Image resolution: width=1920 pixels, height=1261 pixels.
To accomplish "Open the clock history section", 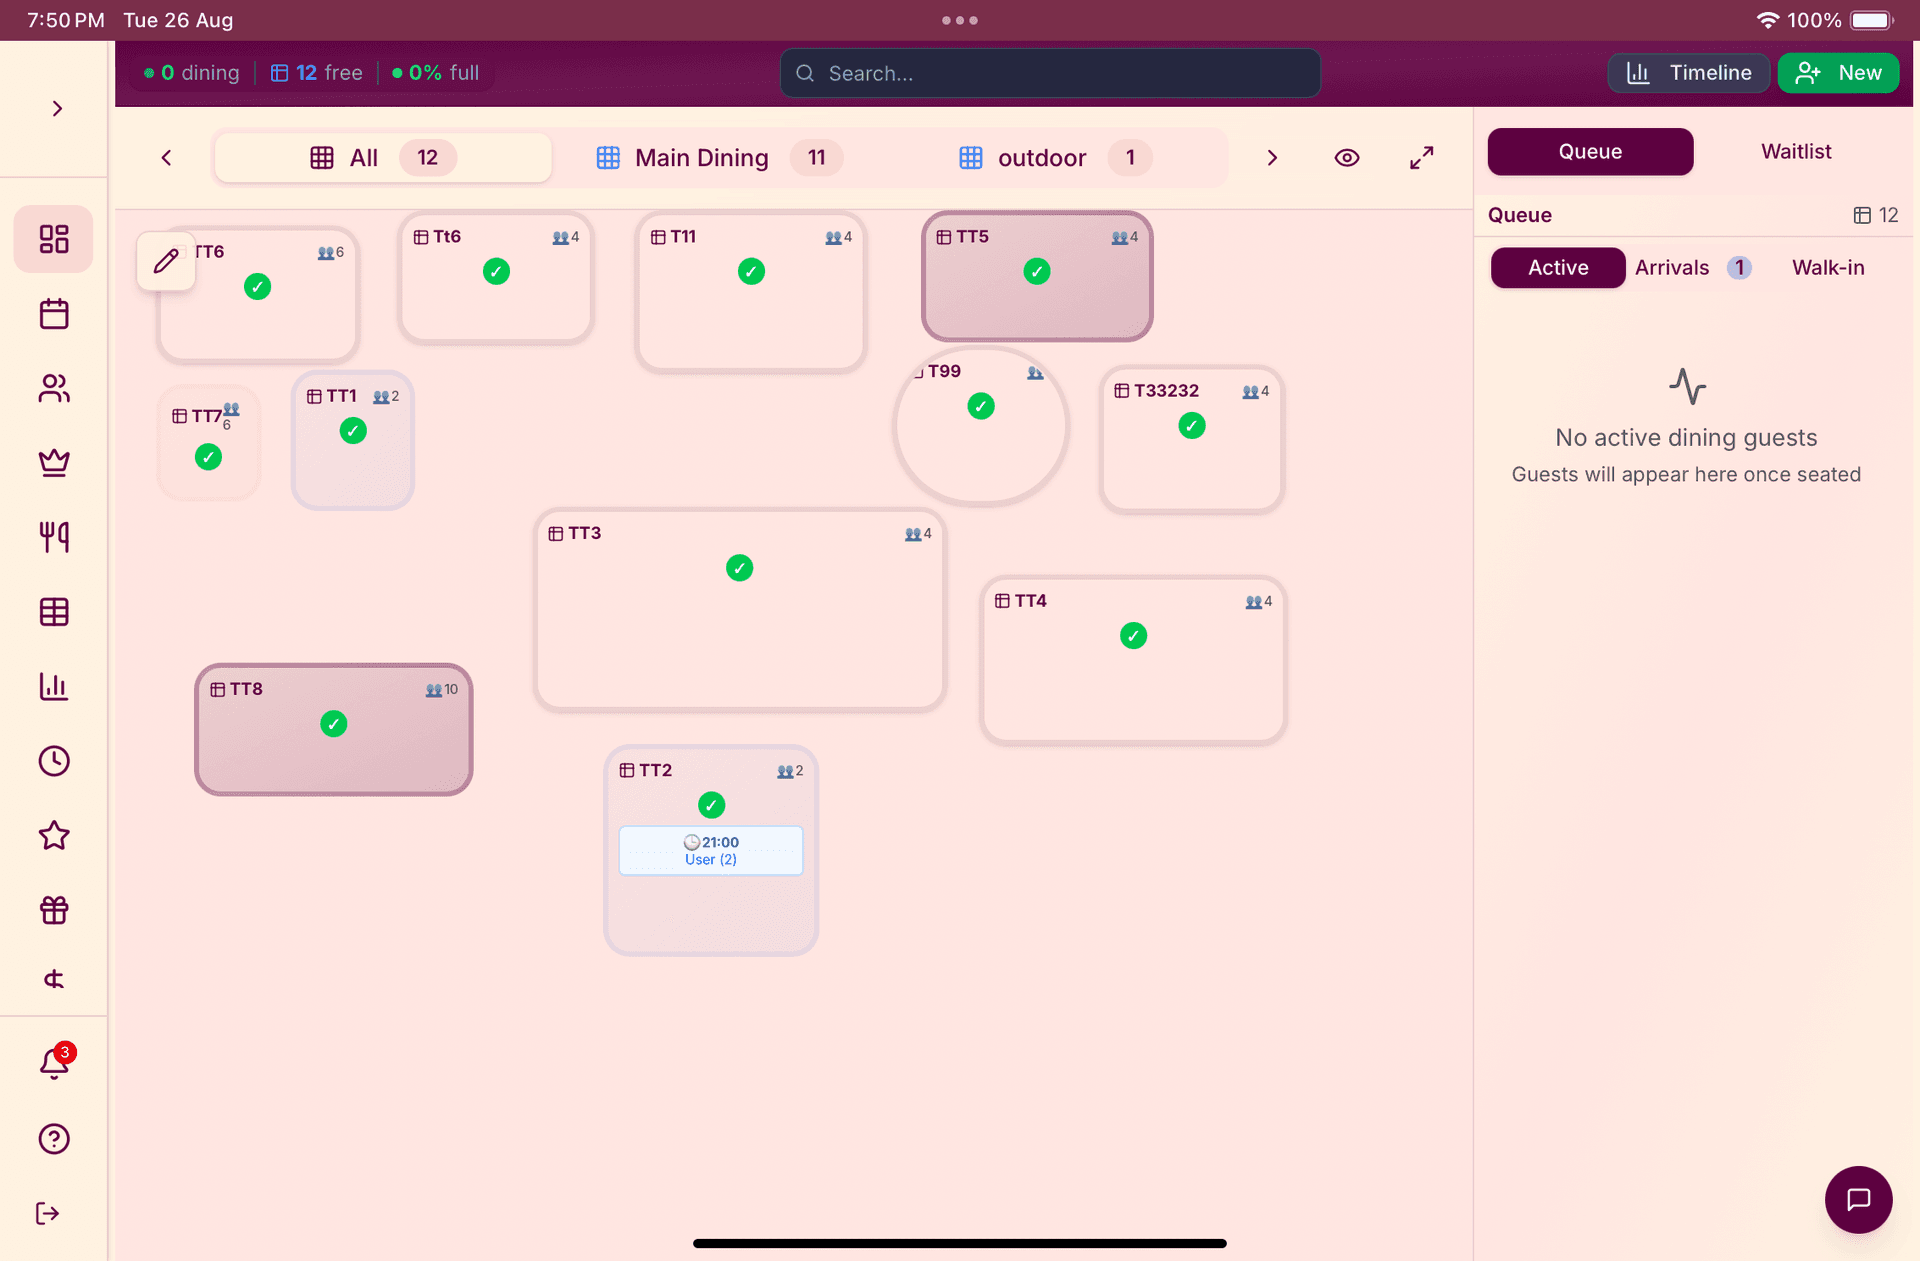I will tap(53, 761).
